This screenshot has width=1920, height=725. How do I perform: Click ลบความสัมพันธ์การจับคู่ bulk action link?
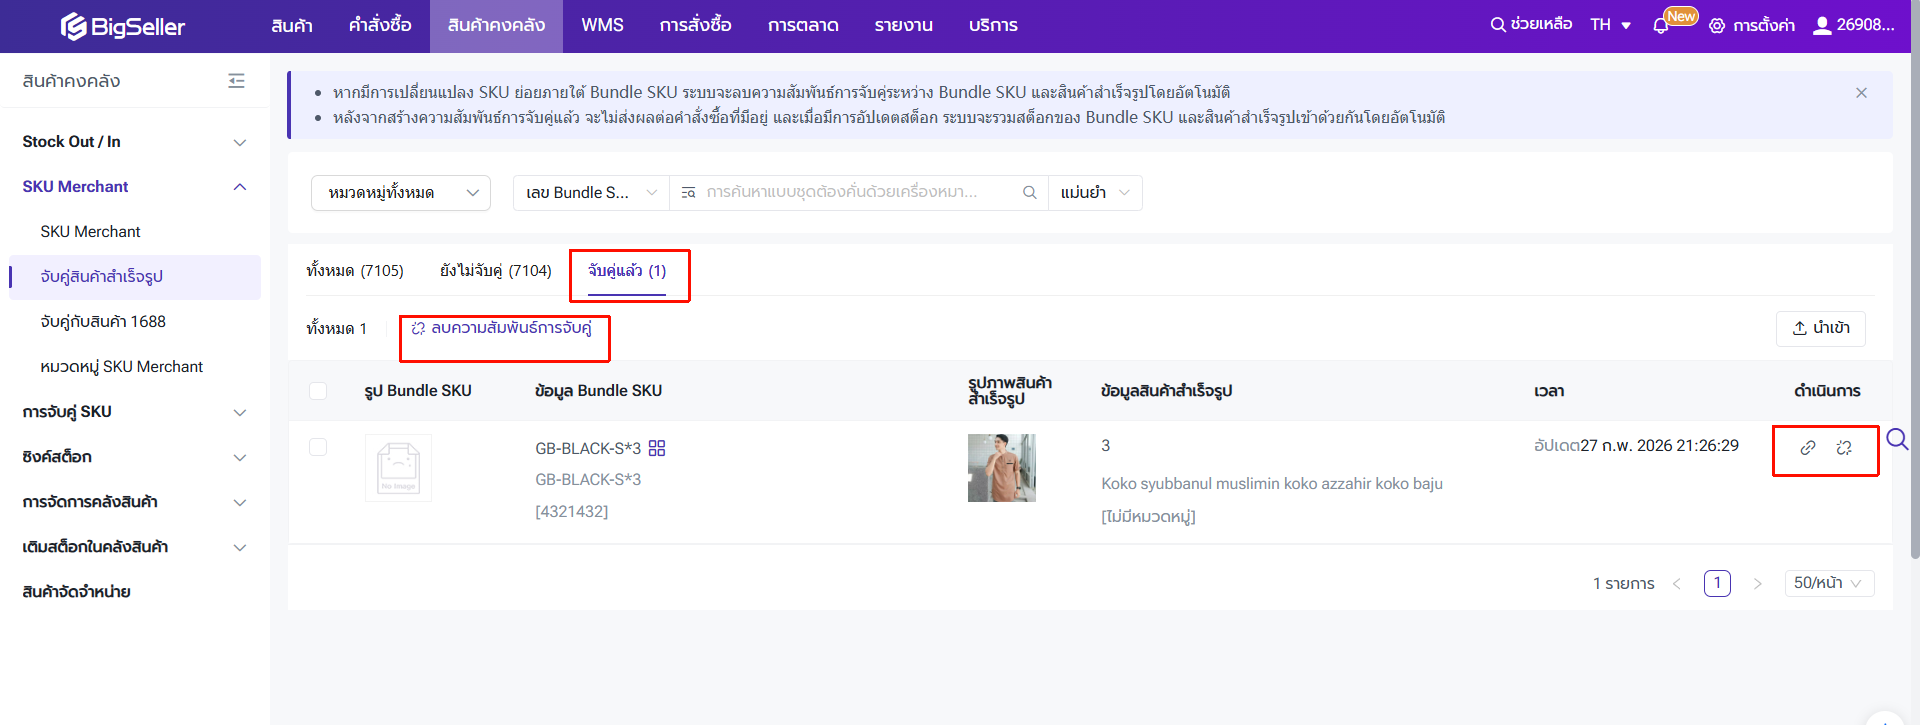[502, 328]
